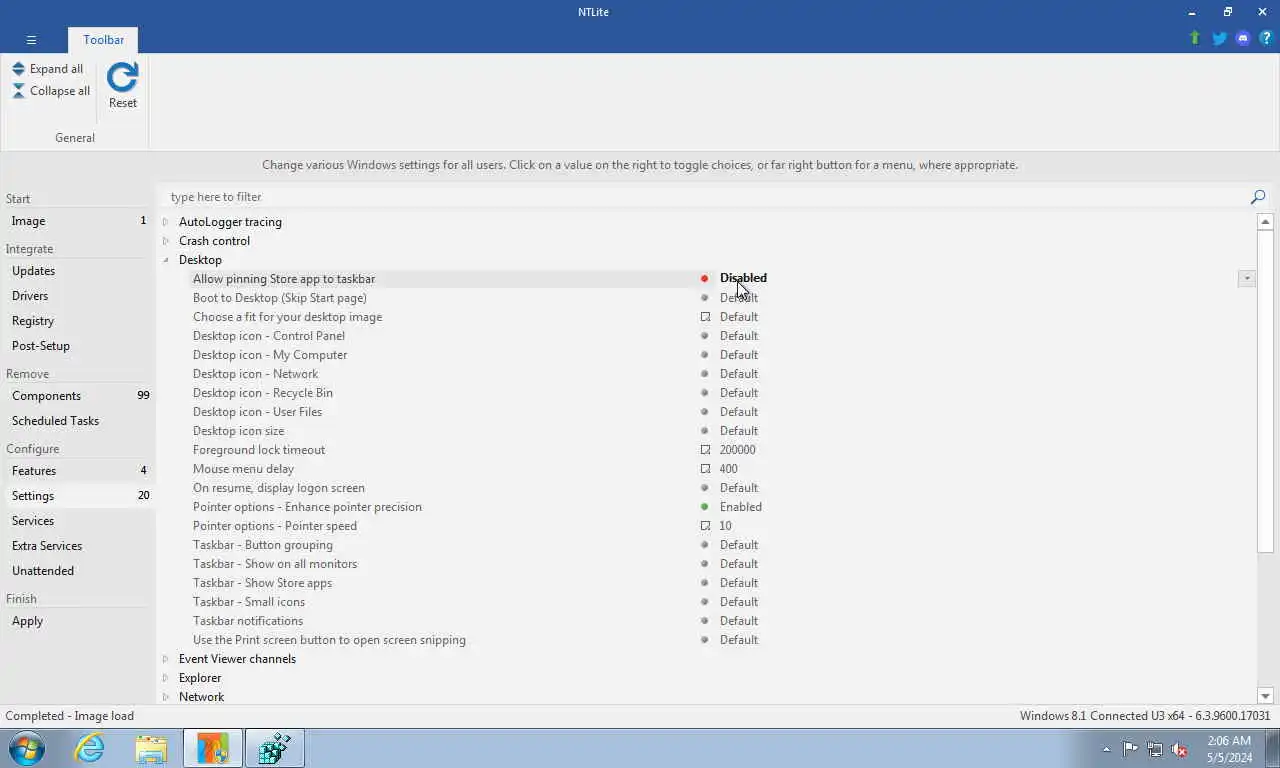Image resolution: width=1280 pixels, height=768 pixels.
Task: Click edit icon for desktop image fit
Action: [x=705, y=317]
